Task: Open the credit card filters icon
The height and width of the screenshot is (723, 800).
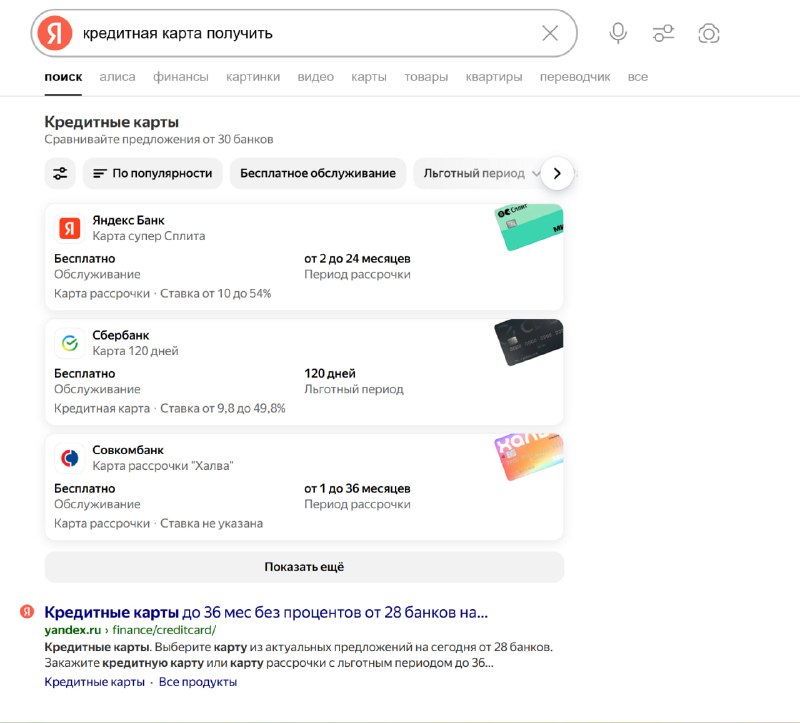Action: [x=60, y=173]
